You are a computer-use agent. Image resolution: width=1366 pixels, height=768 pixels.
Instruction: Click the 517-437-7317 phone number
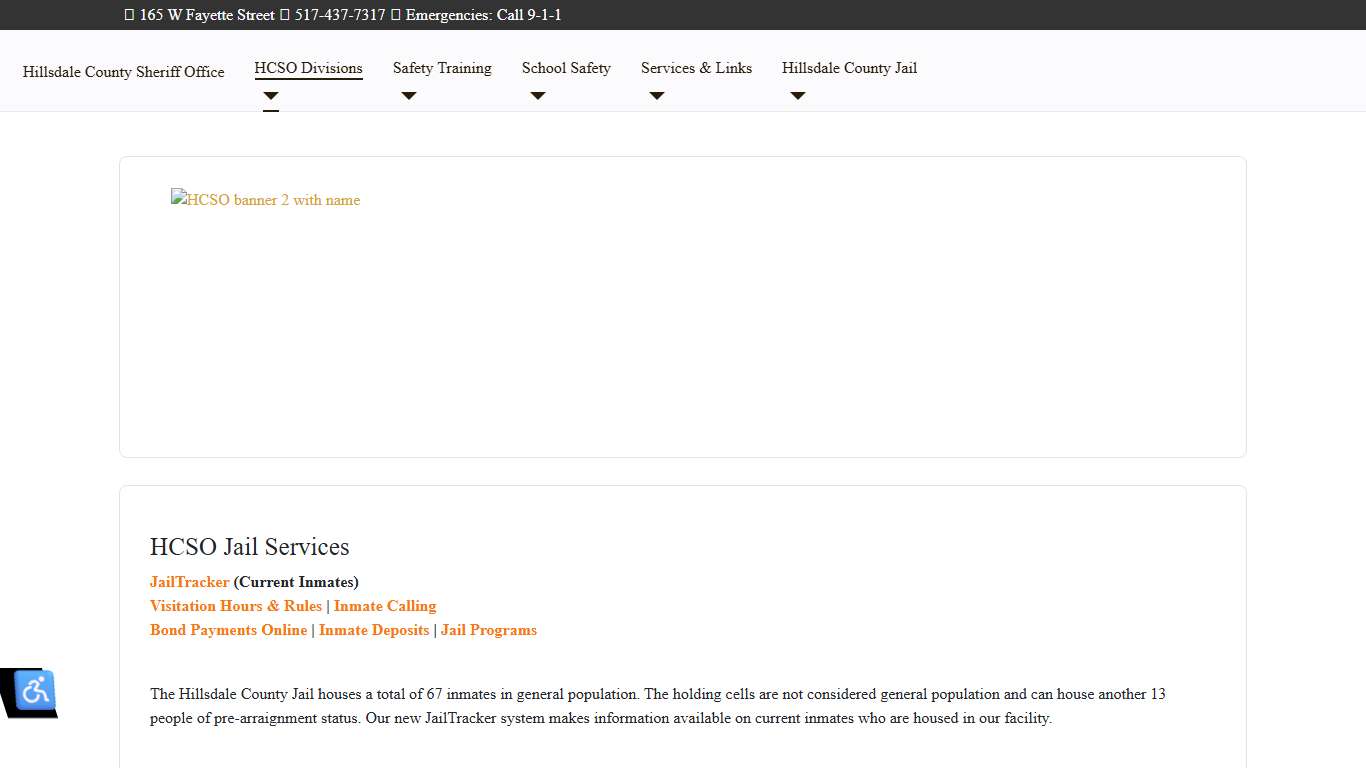(340, 15)
